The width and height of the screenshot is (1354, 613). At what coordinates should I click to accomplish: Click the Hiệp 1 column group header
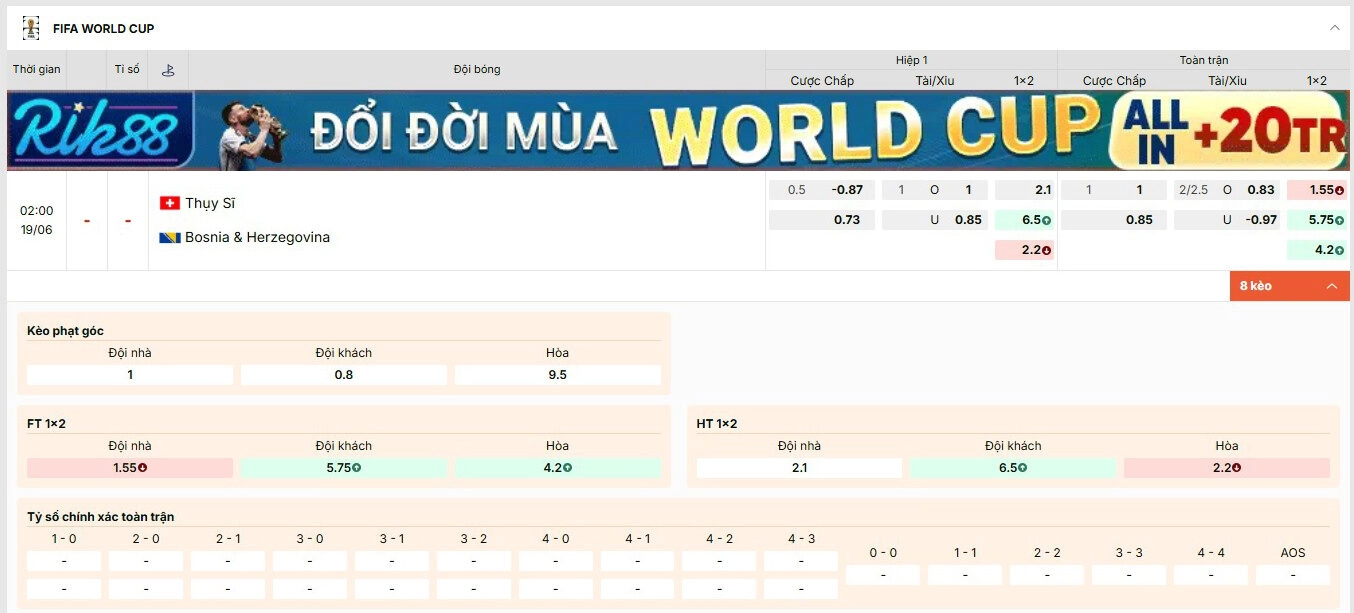911,60
